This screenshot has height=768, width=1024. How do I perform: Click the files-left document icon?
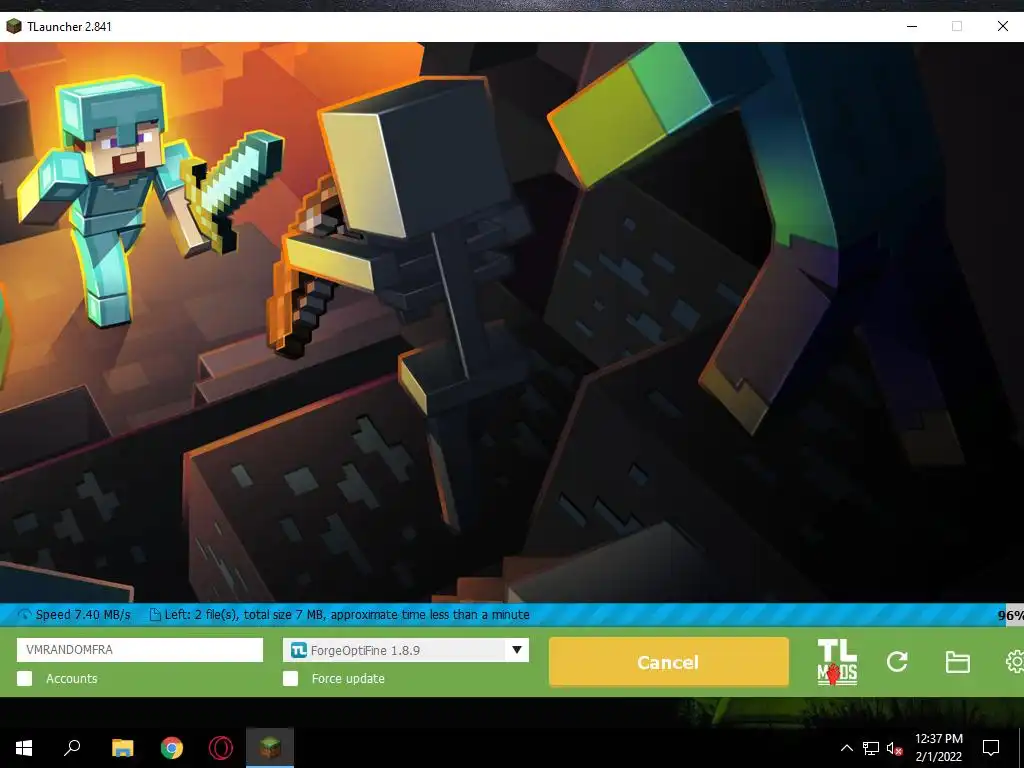[x=155, y=615]
